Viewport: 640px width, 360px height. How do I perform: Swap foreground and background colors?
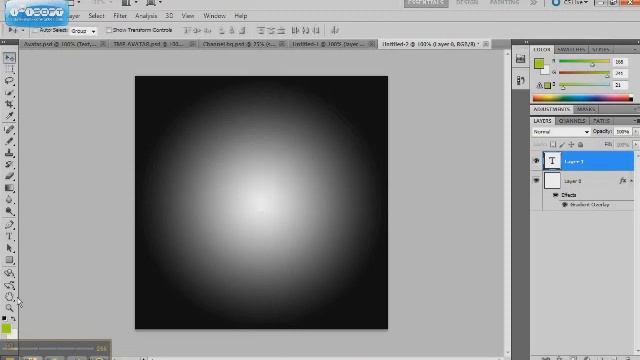13,318
